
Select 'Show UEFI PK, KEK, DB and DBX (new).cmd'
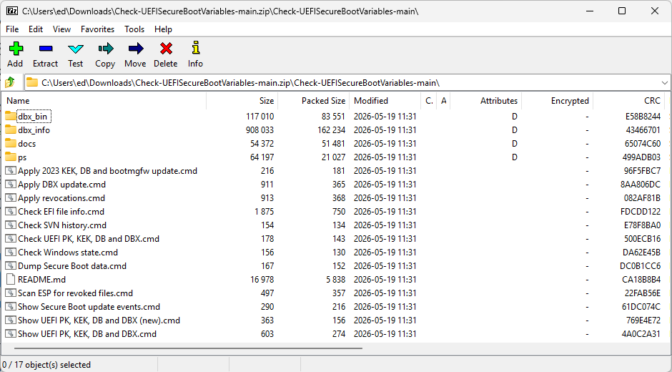click(99, 321)
